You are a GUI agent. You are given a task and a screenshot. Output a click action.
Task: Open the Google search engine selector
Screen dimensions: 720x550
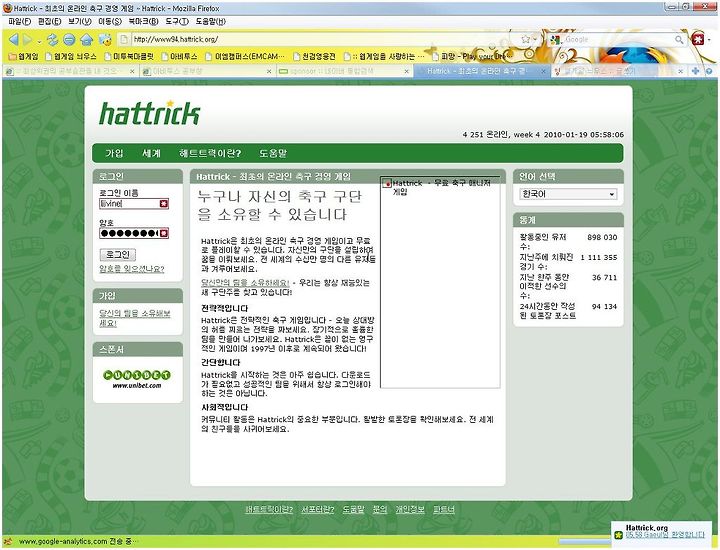(x=556, y=40)
